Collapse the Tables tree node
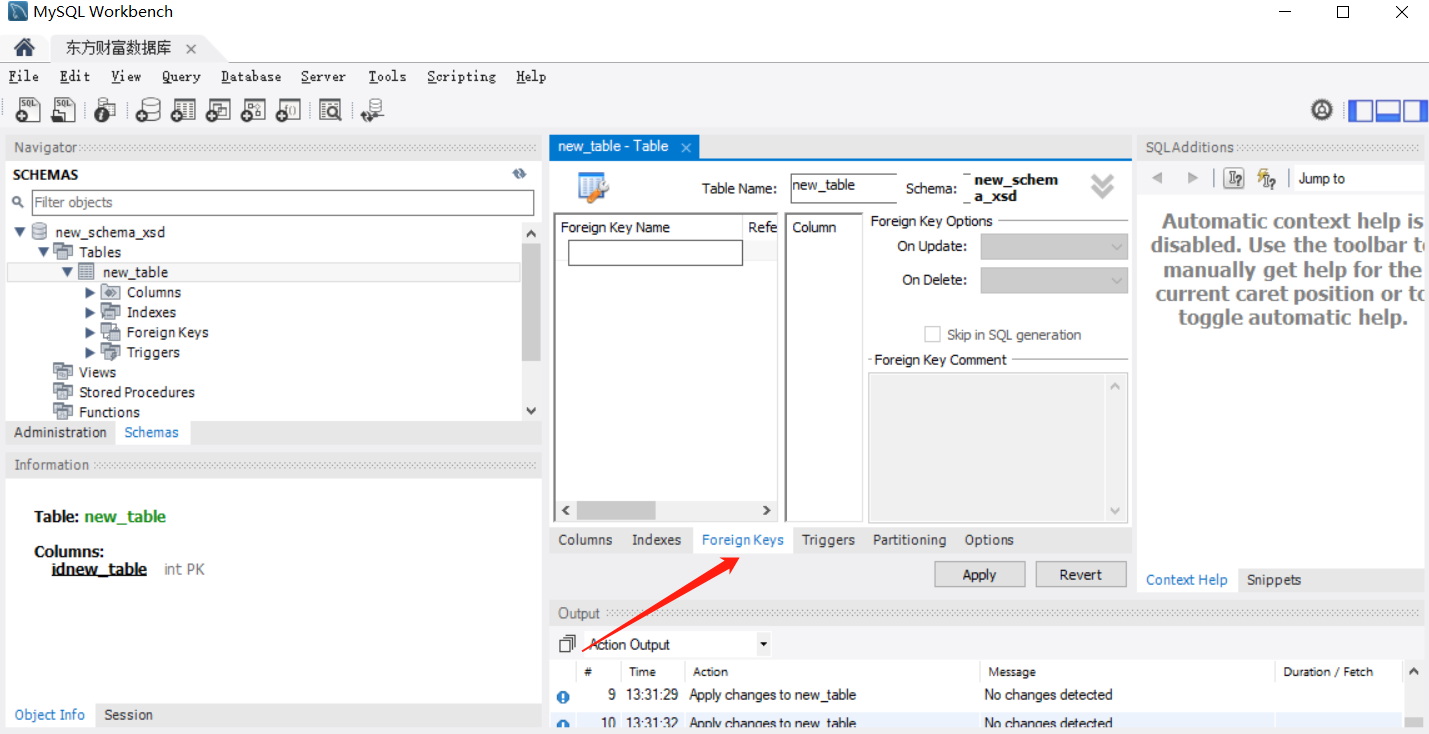 click(43, 252)
